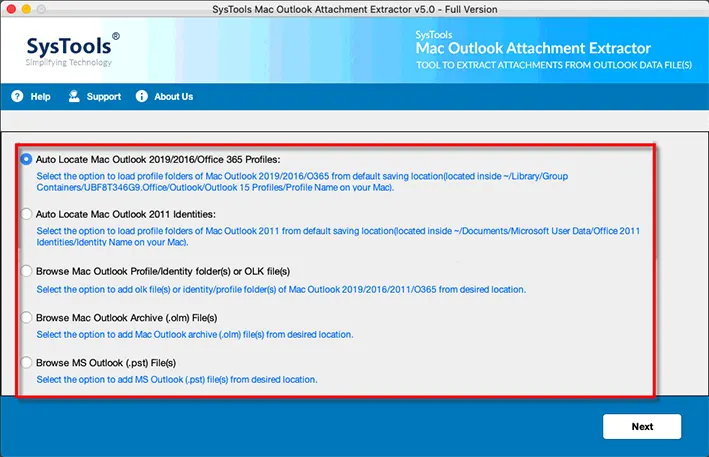Viewport: 709px width, 457px height.
Task: Click the Next button
Action: [642, 426]
